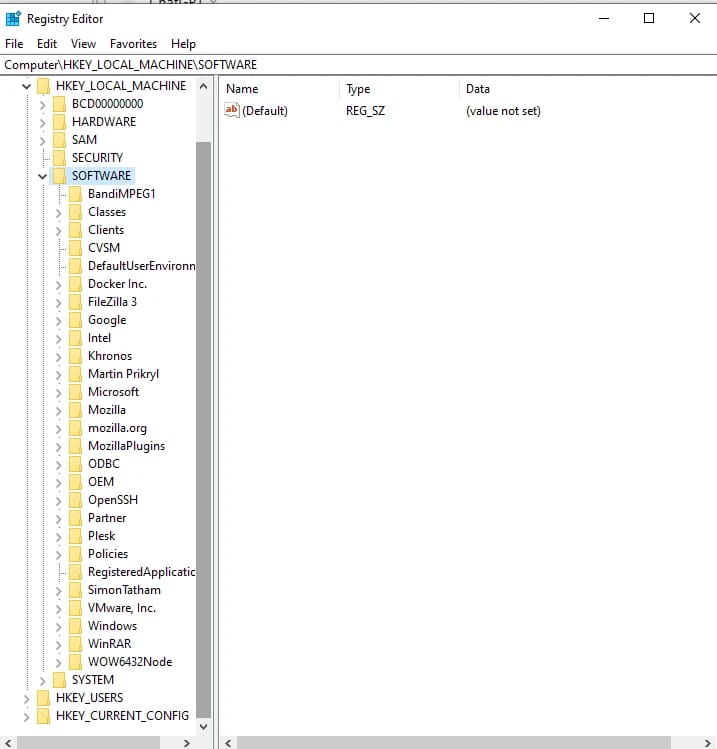
Task: Select the Policies key
Action: click(x=108, y=554)
